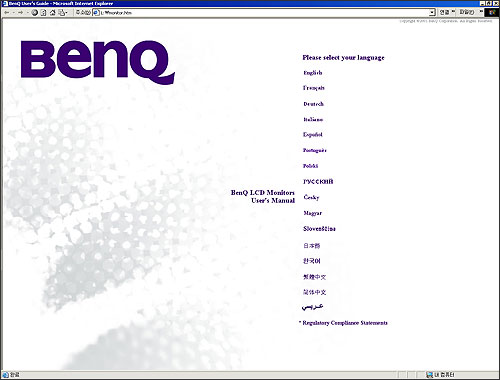Open the Links toolbar label
The image size is (500, 380).
pyautogui.click(x=444, y=12)
